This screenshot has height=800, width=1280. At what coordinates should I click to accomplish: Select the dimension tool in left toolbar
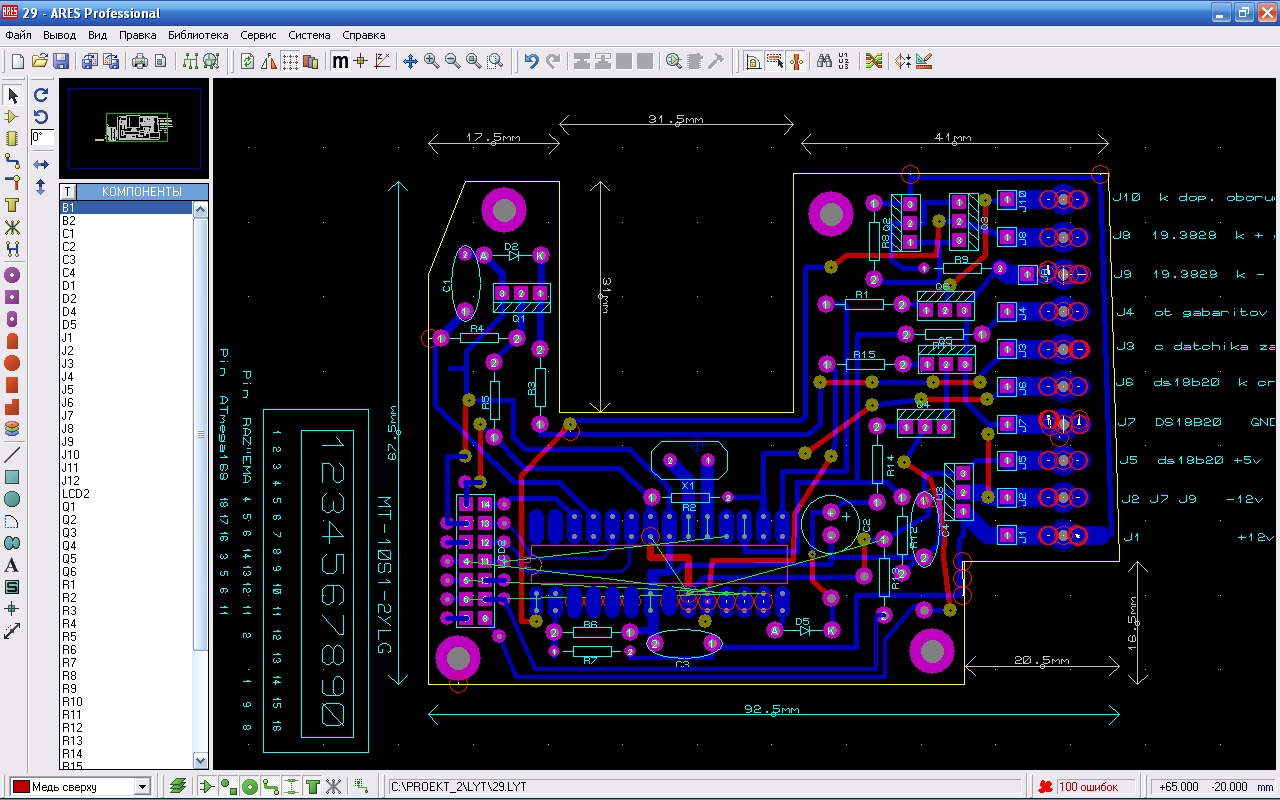click(x=12, y=631)
